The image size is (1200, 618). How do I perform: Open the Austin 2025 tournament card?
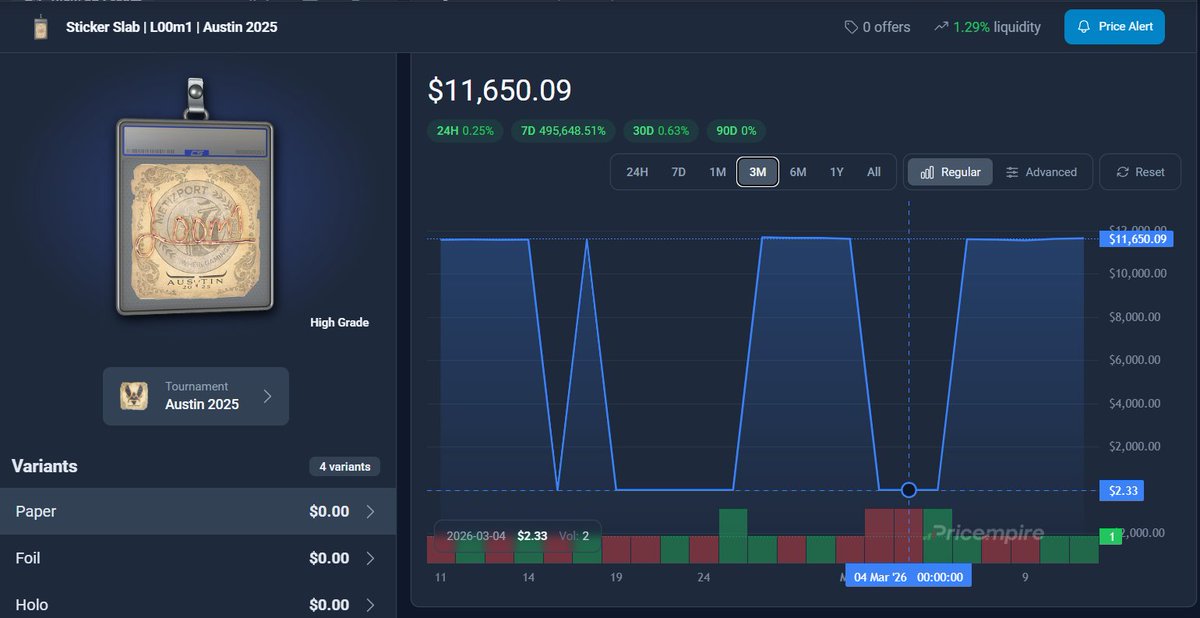(x=196, y=396)
